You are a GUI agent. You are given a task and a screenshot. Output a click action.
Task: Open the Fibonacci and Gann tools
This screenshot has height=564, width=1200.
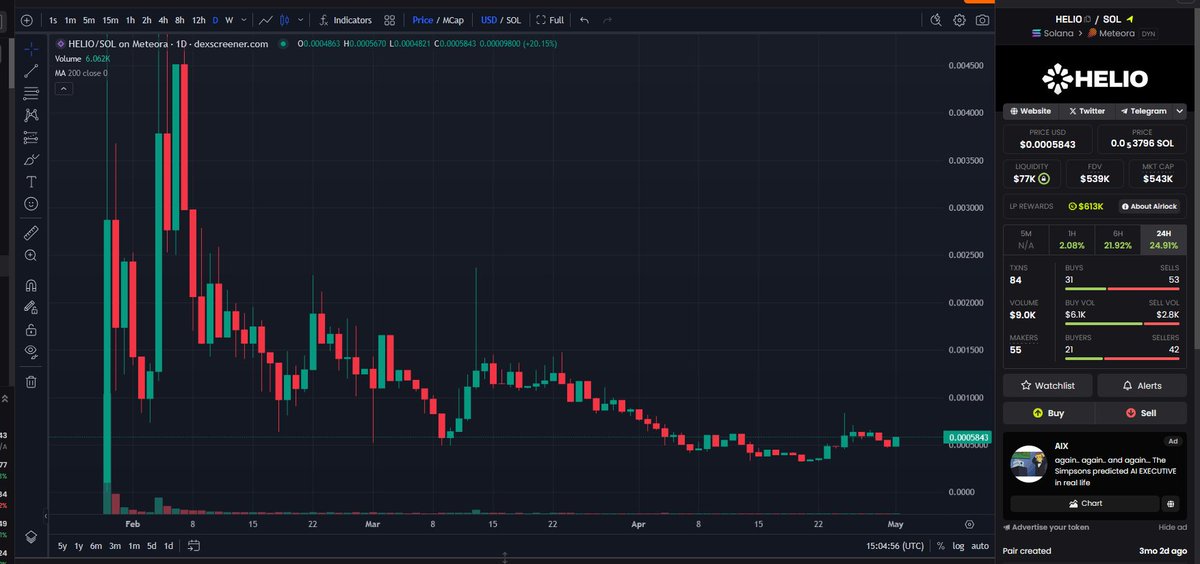[31, 93]
